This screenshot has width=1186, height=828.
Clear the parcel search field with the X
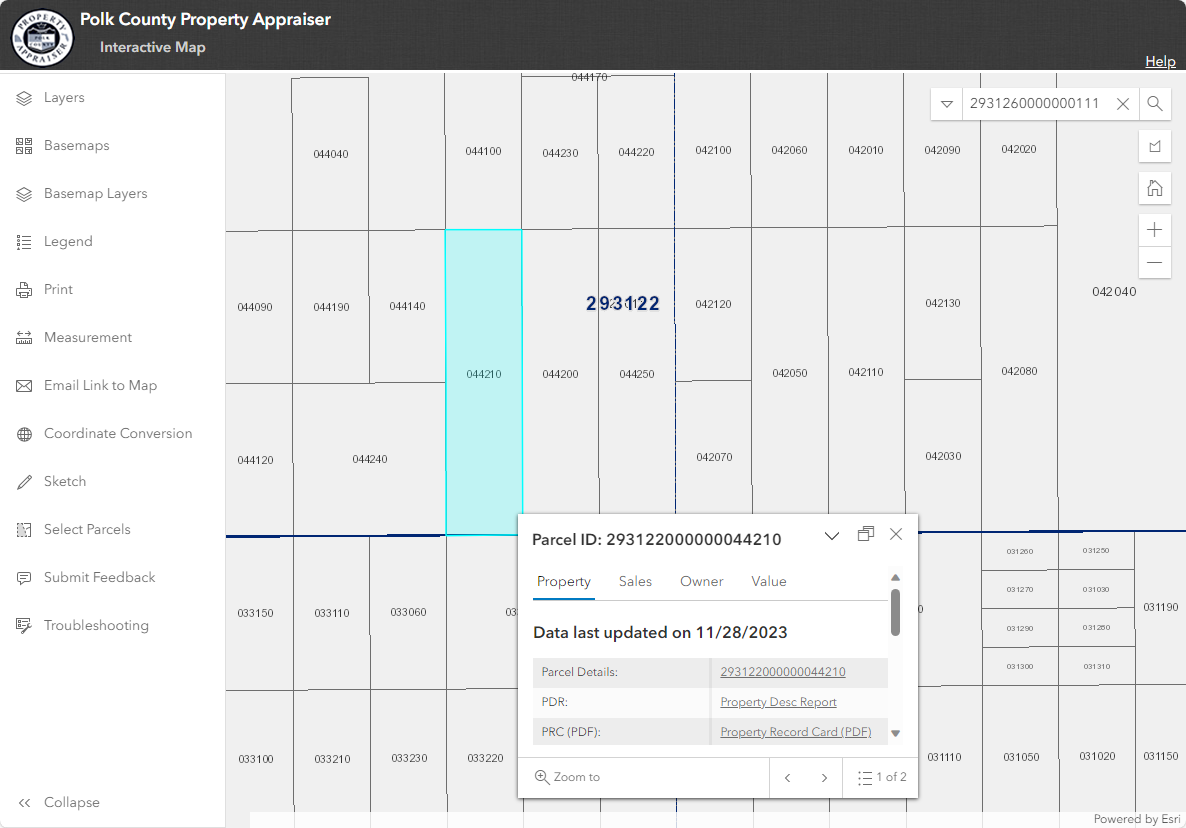(x=1122, y=103)
